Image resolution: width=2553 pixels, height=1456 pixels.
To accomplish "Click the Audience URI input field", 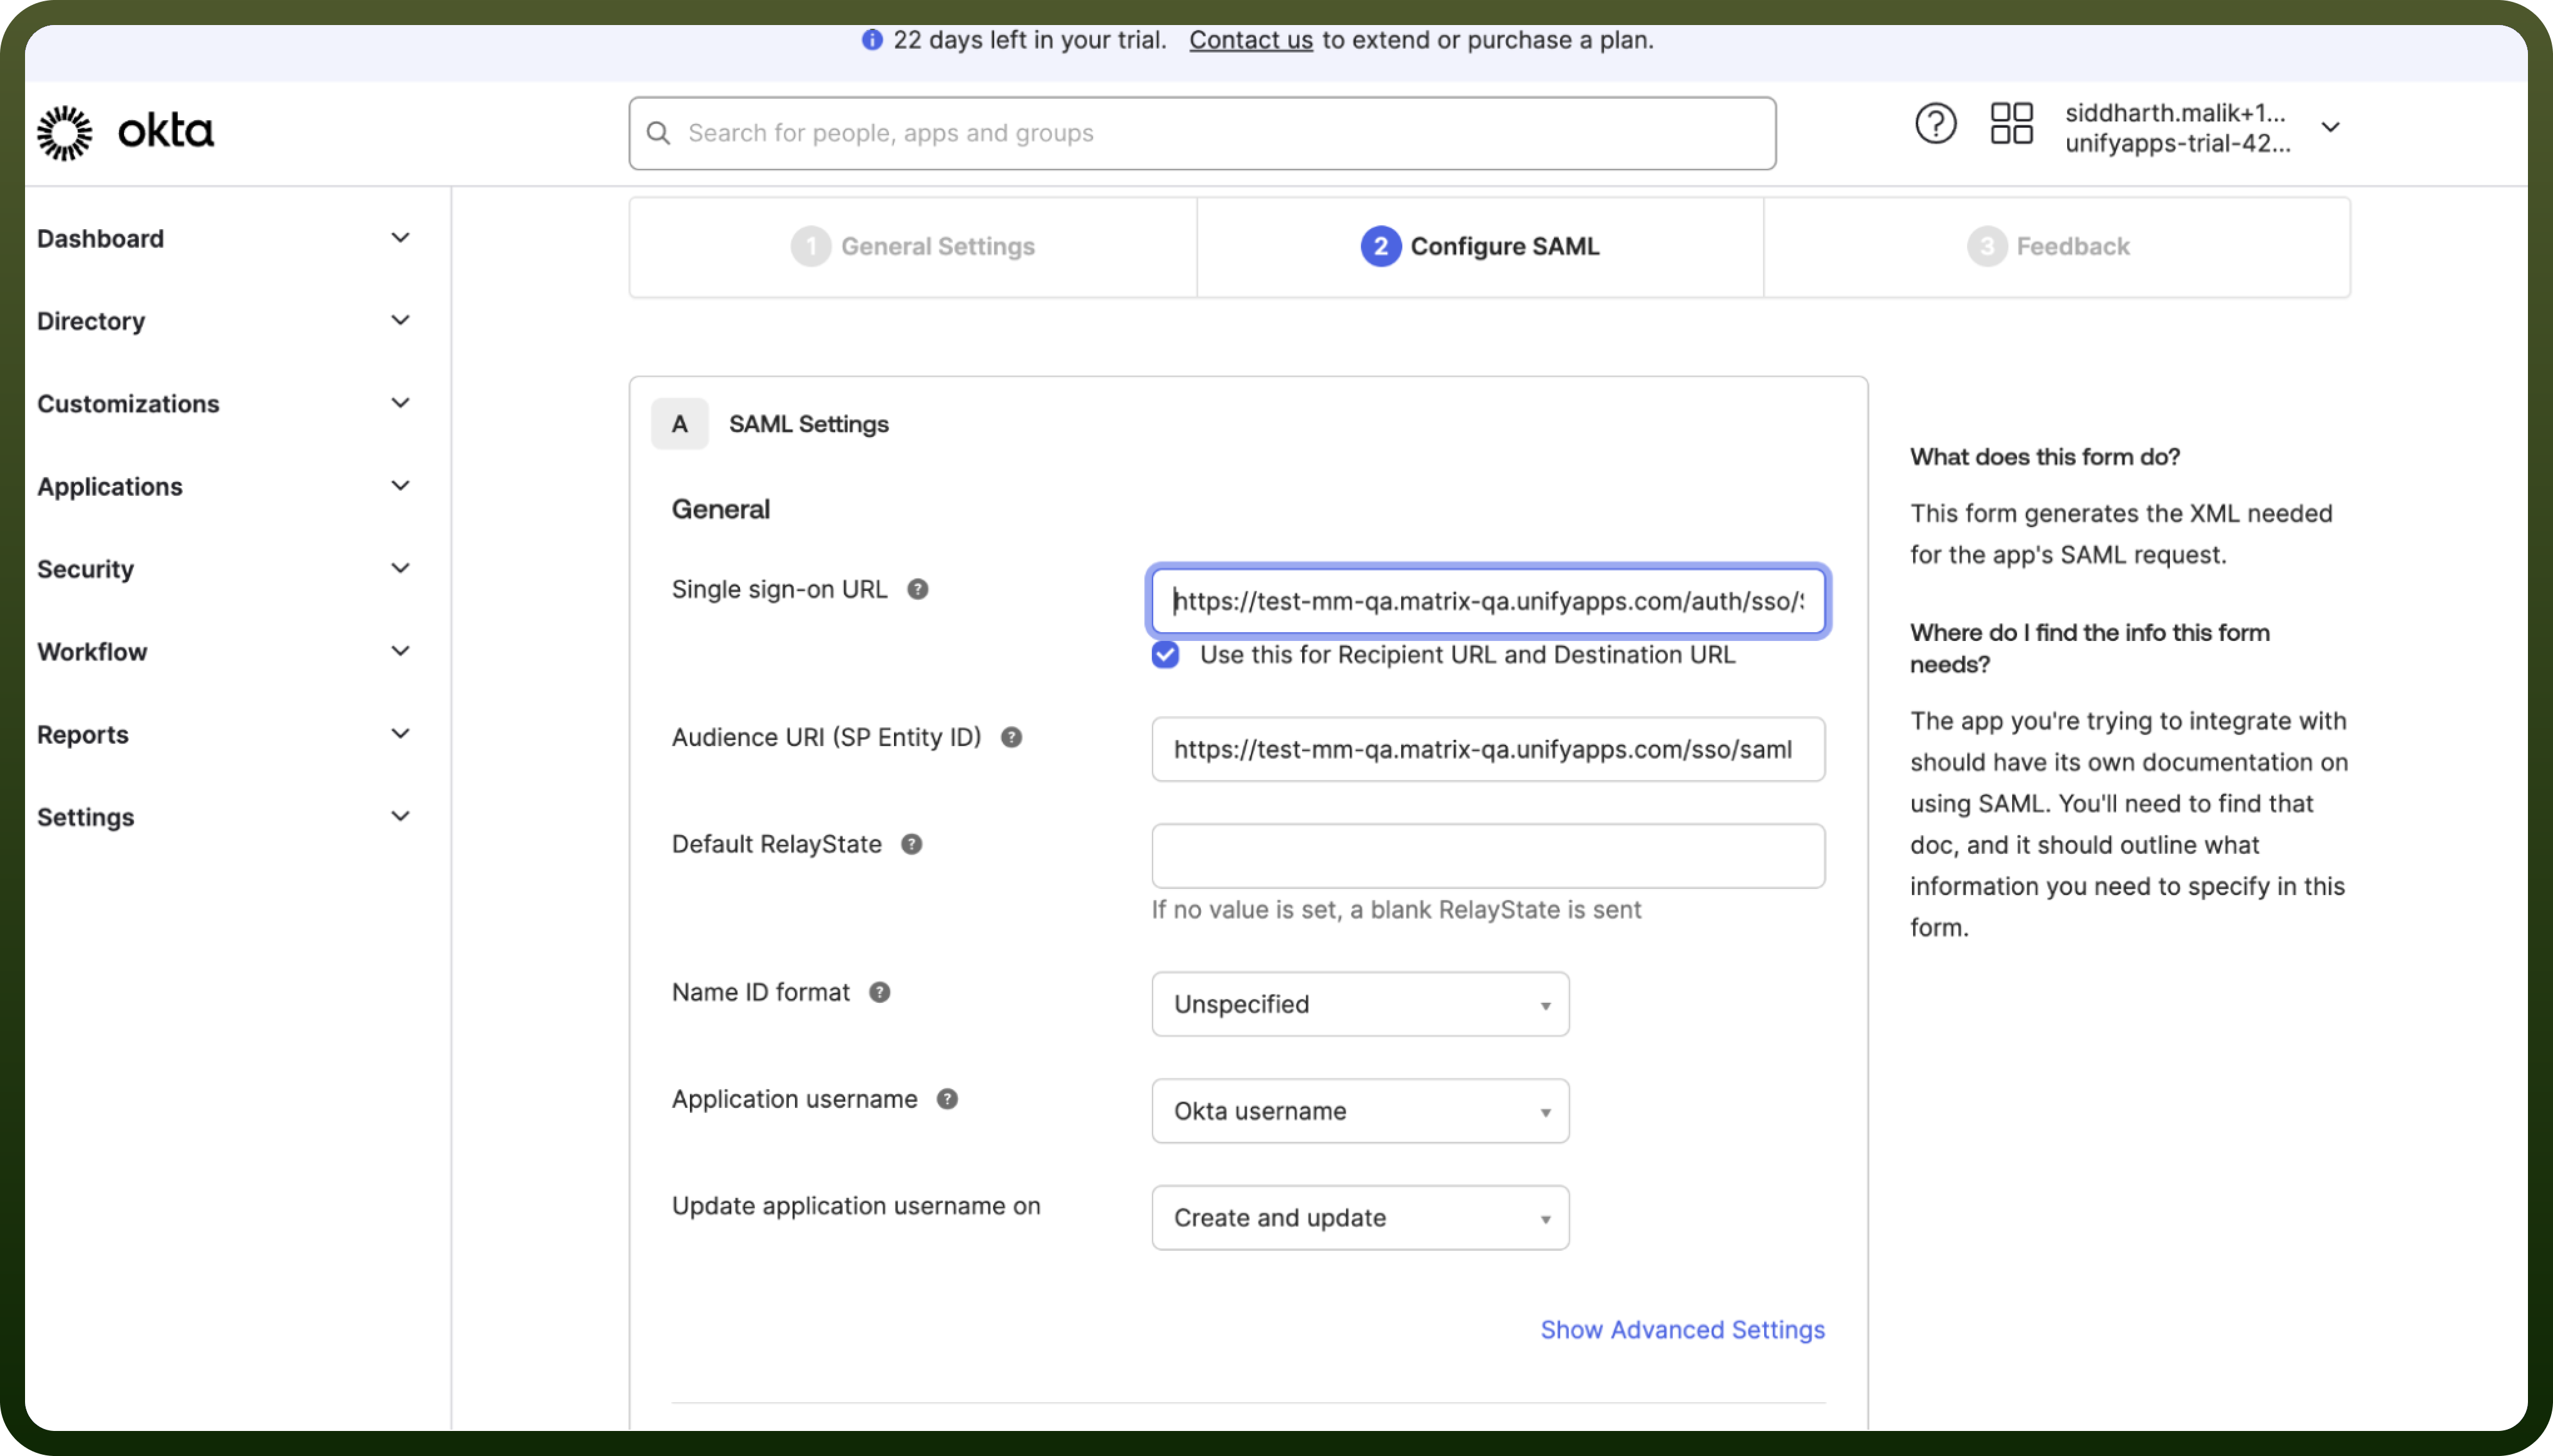I will (x=1488, y=749).
